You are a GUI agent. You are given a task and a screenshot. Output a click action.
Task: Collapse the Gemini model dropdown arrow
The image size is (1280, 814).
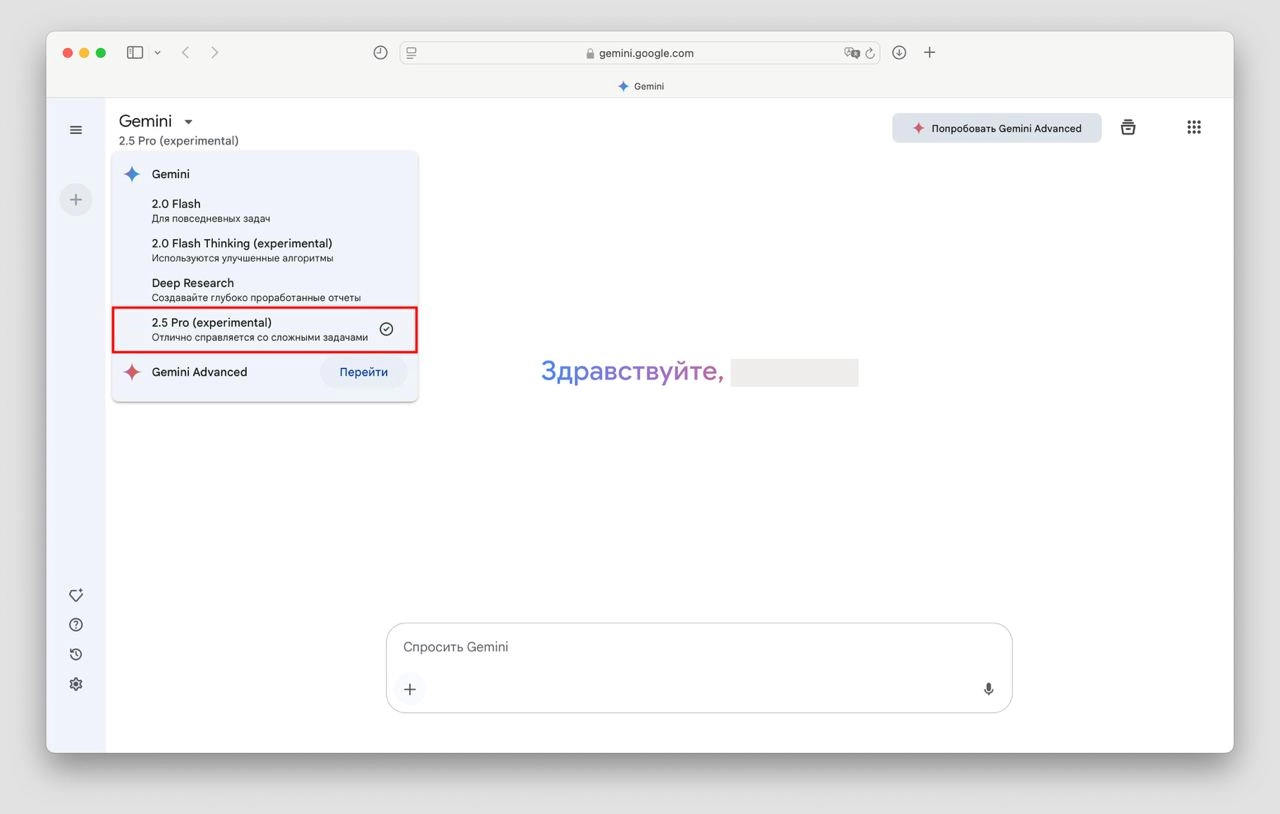coord(188,122)
